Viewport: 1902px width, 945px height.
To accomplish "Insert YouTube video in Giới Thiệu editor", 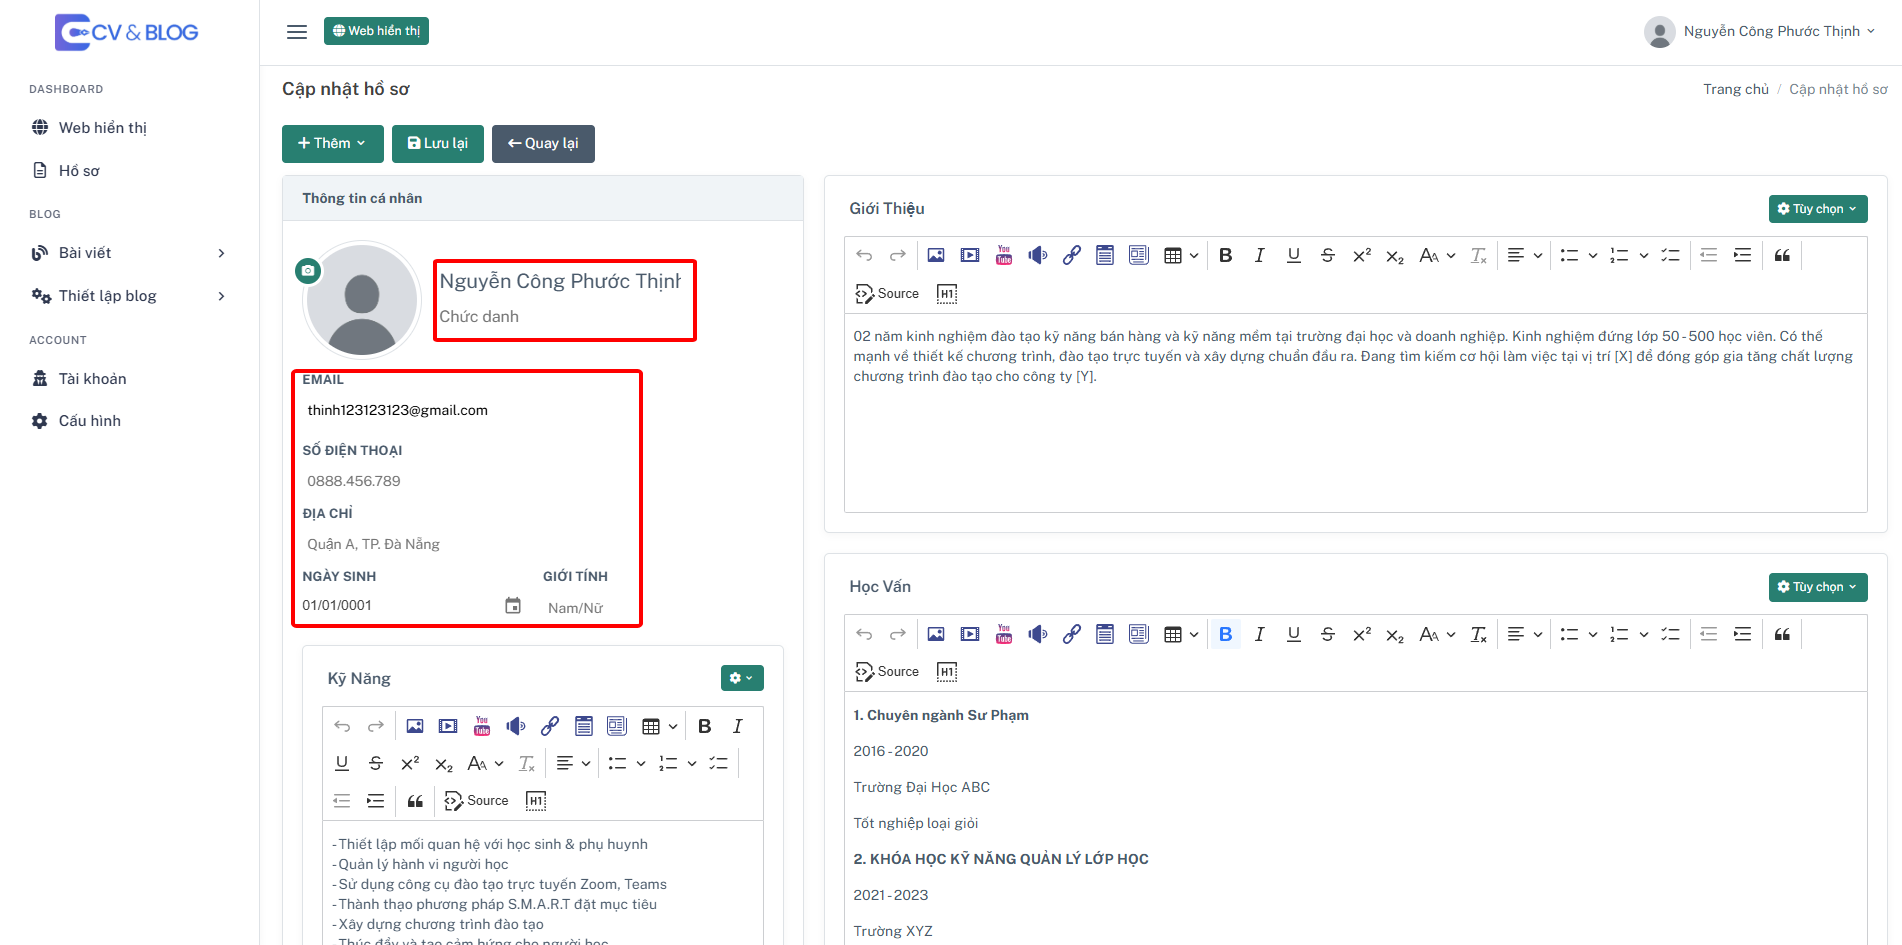I will coord(1004,255).
